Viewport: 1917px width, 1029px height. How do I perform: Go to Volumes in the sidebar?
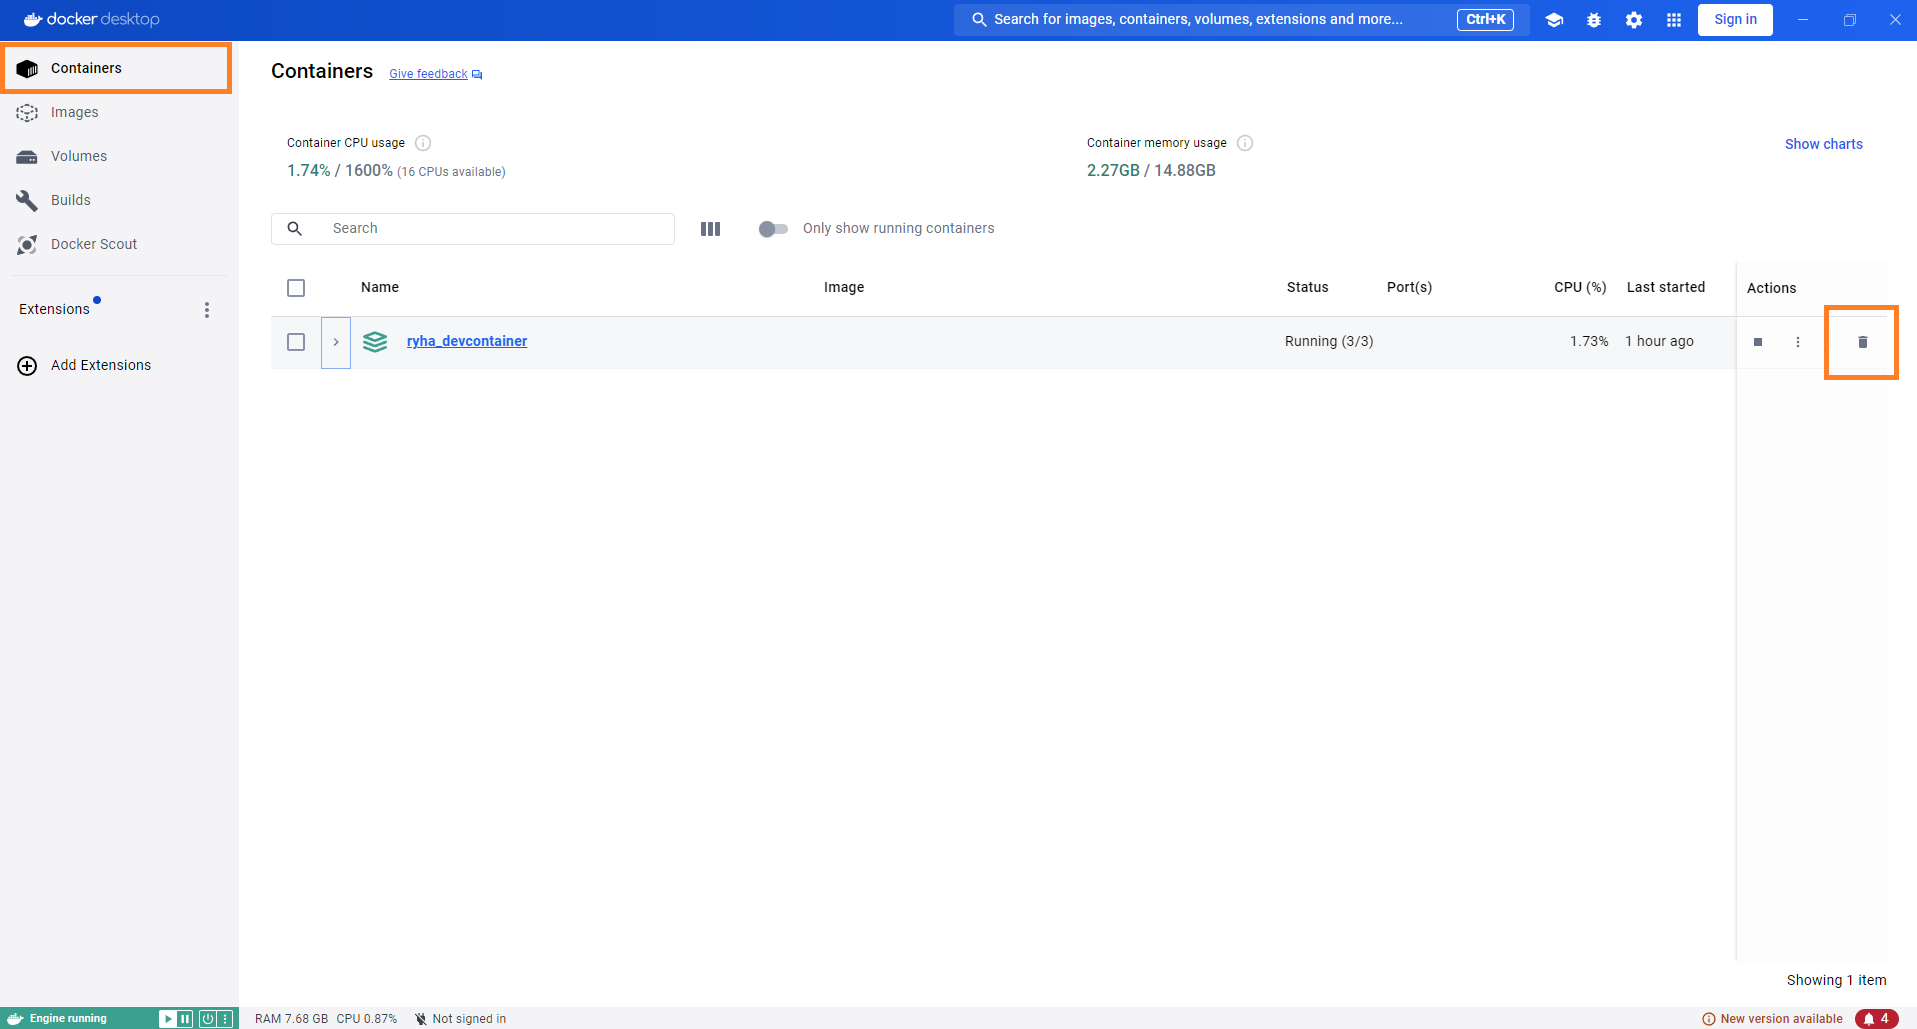(x=118, y=156)
